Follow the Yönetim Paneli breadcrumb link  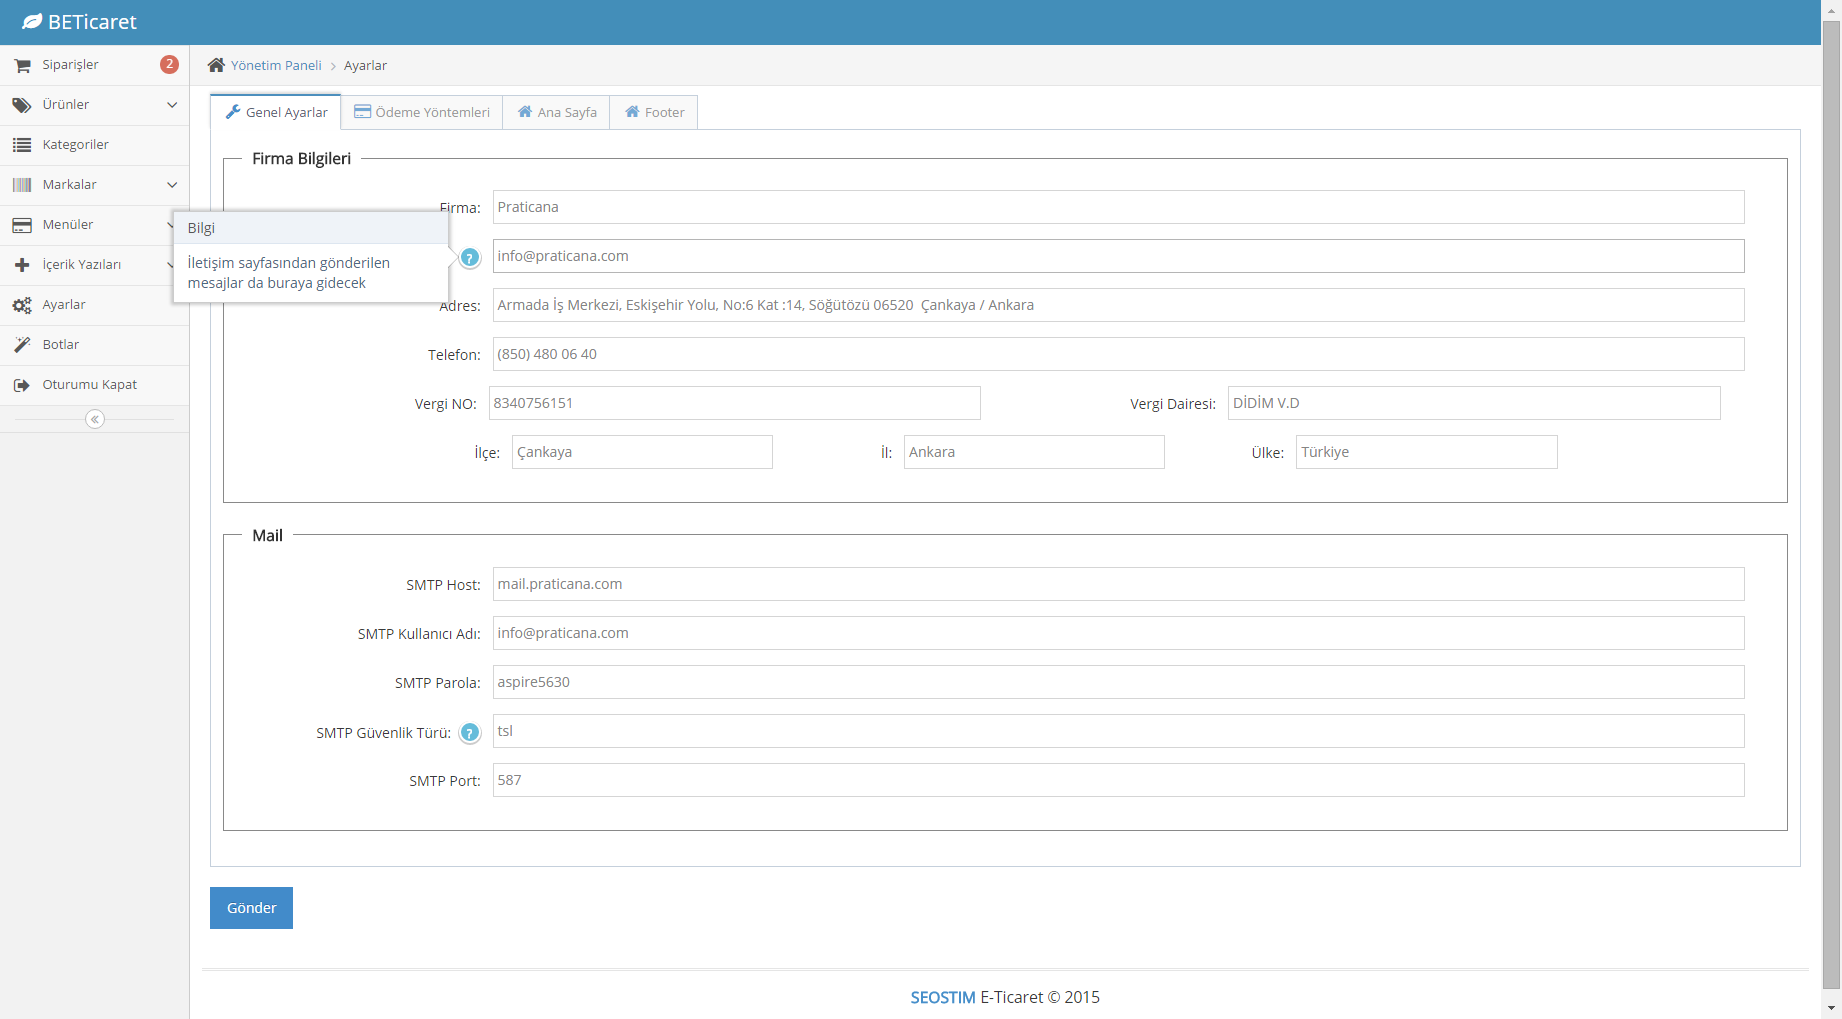276,65
